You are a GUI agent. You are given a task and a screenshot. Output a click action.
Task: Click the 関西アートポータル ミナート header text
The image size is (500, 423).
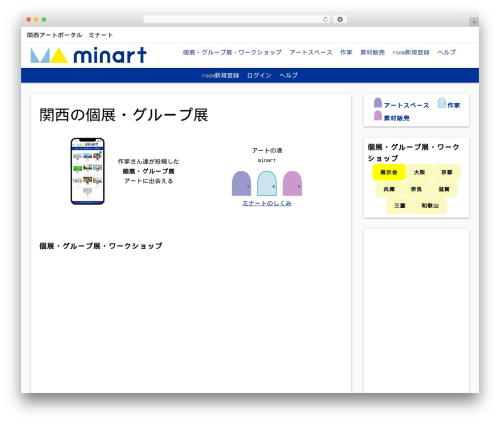click(70, 35)
